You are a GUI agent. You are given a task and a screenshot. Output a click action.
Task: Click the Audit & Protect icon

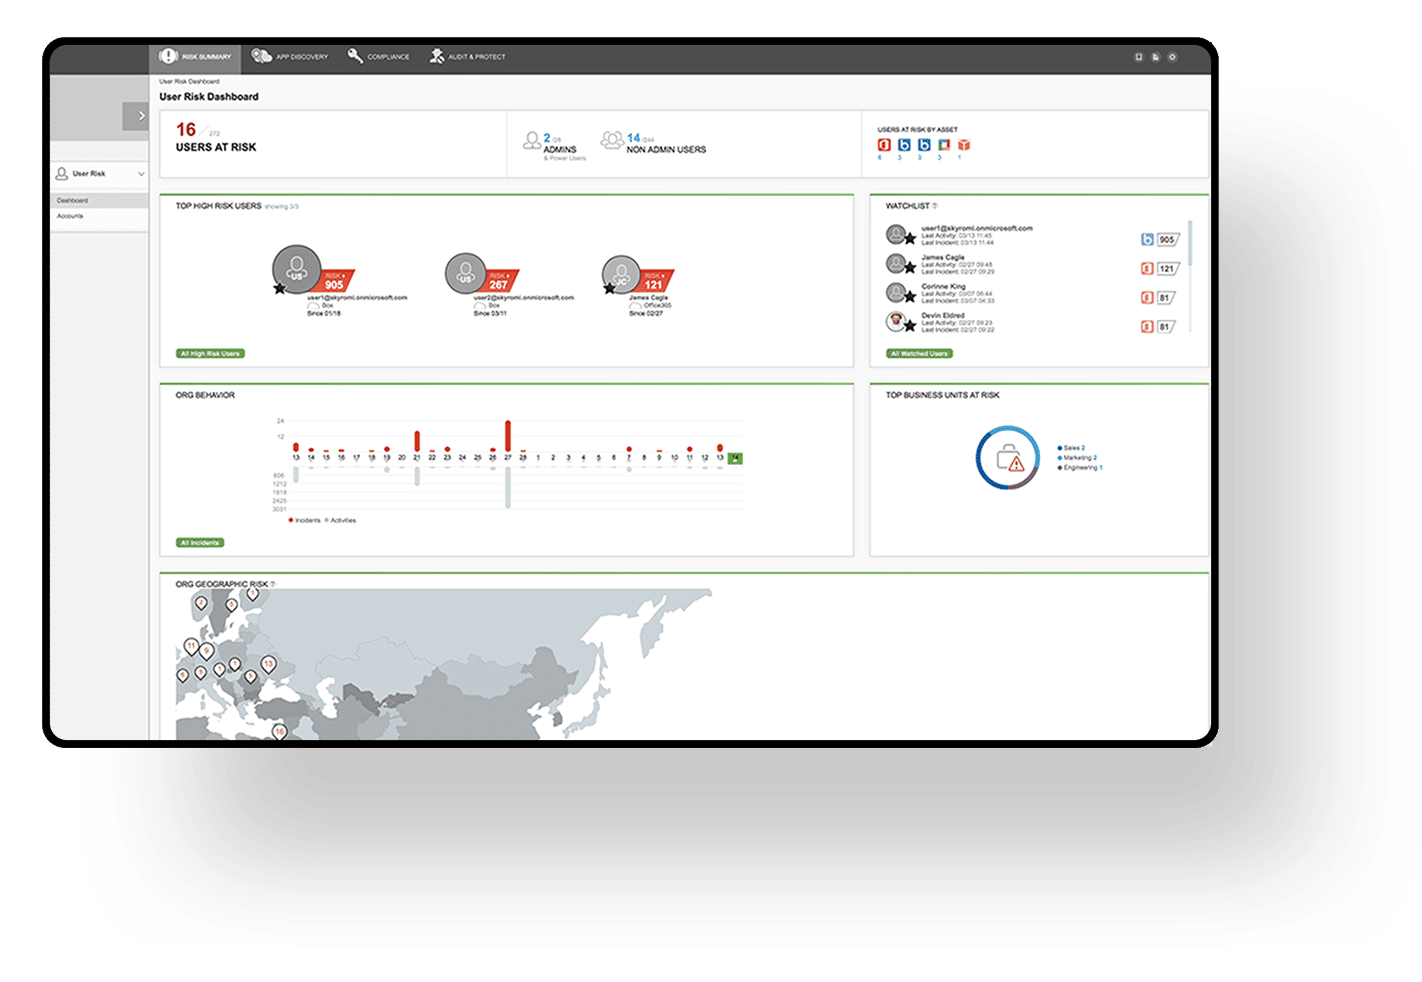[x=437, y=56]
